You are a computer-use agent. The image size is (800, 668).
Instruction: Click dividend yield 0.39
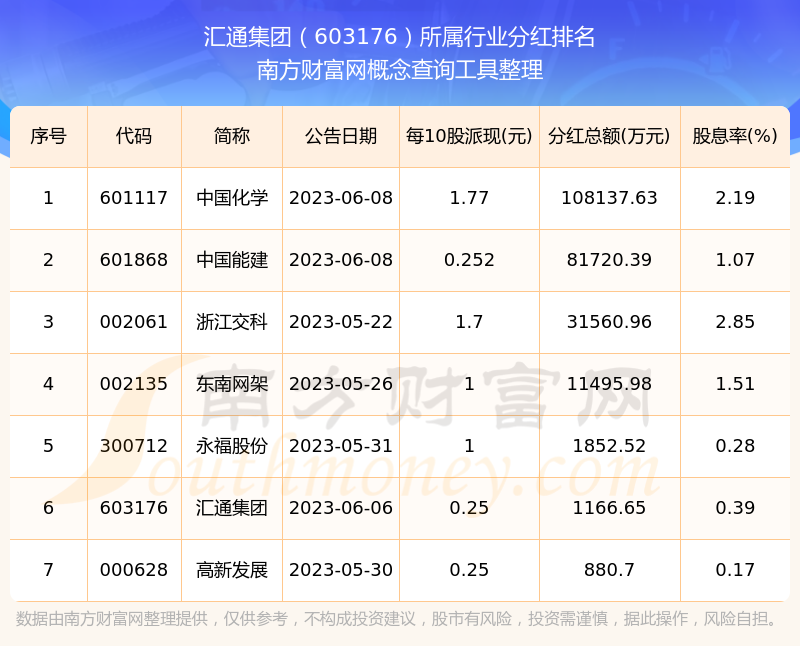735,508
